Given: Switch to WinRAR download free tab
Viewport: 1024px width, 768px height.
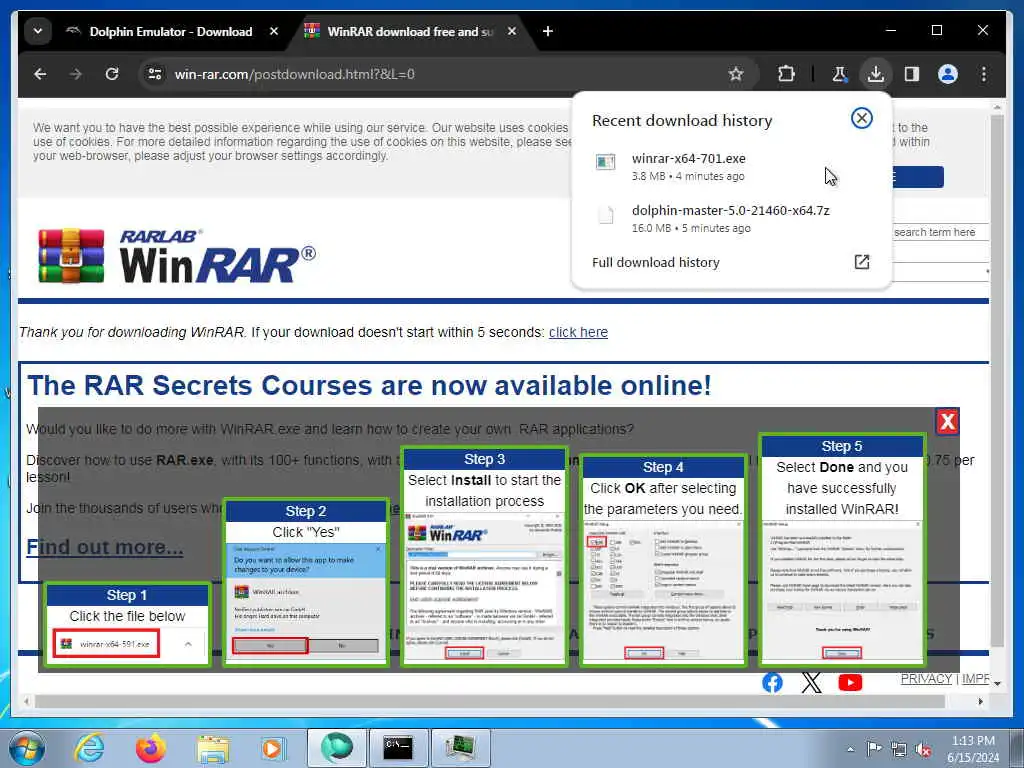Looking at the screenshot, I should pyautogui.click(x=409, y=31).
